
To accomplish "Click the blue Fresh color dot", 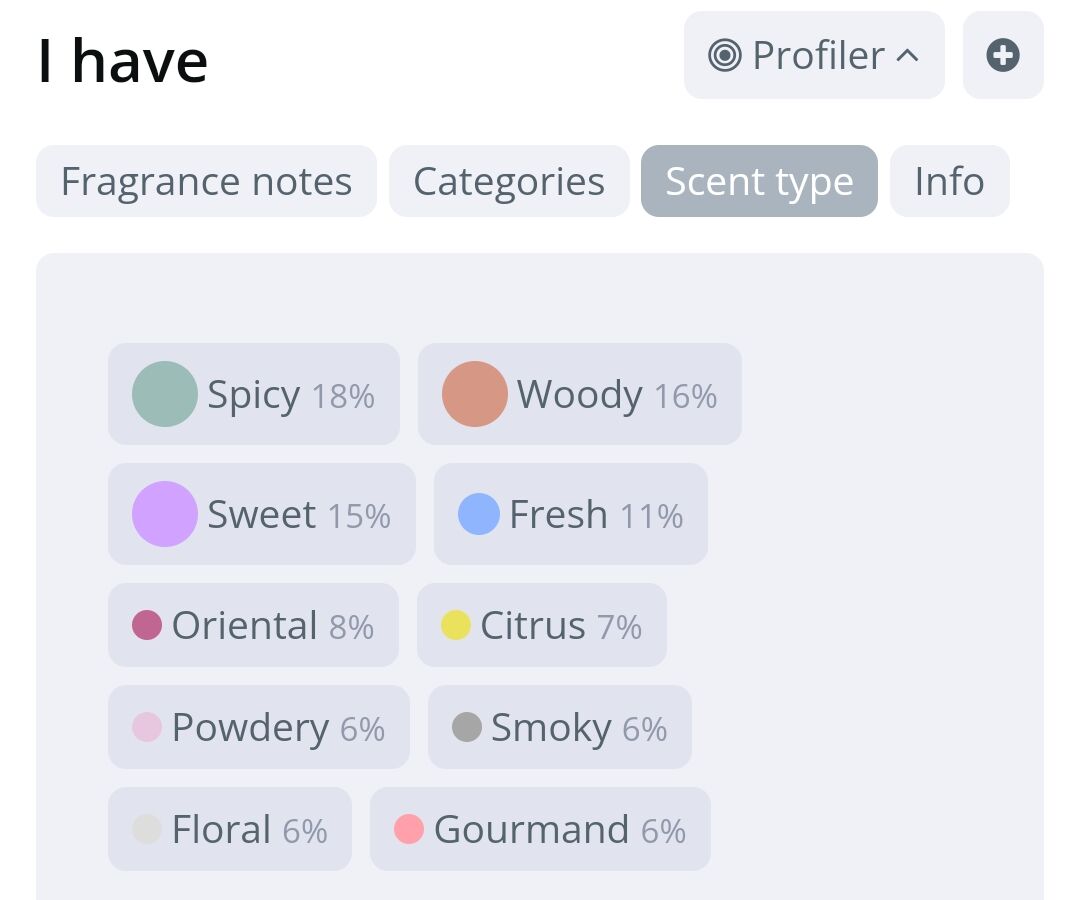I will tap(479, 514).
